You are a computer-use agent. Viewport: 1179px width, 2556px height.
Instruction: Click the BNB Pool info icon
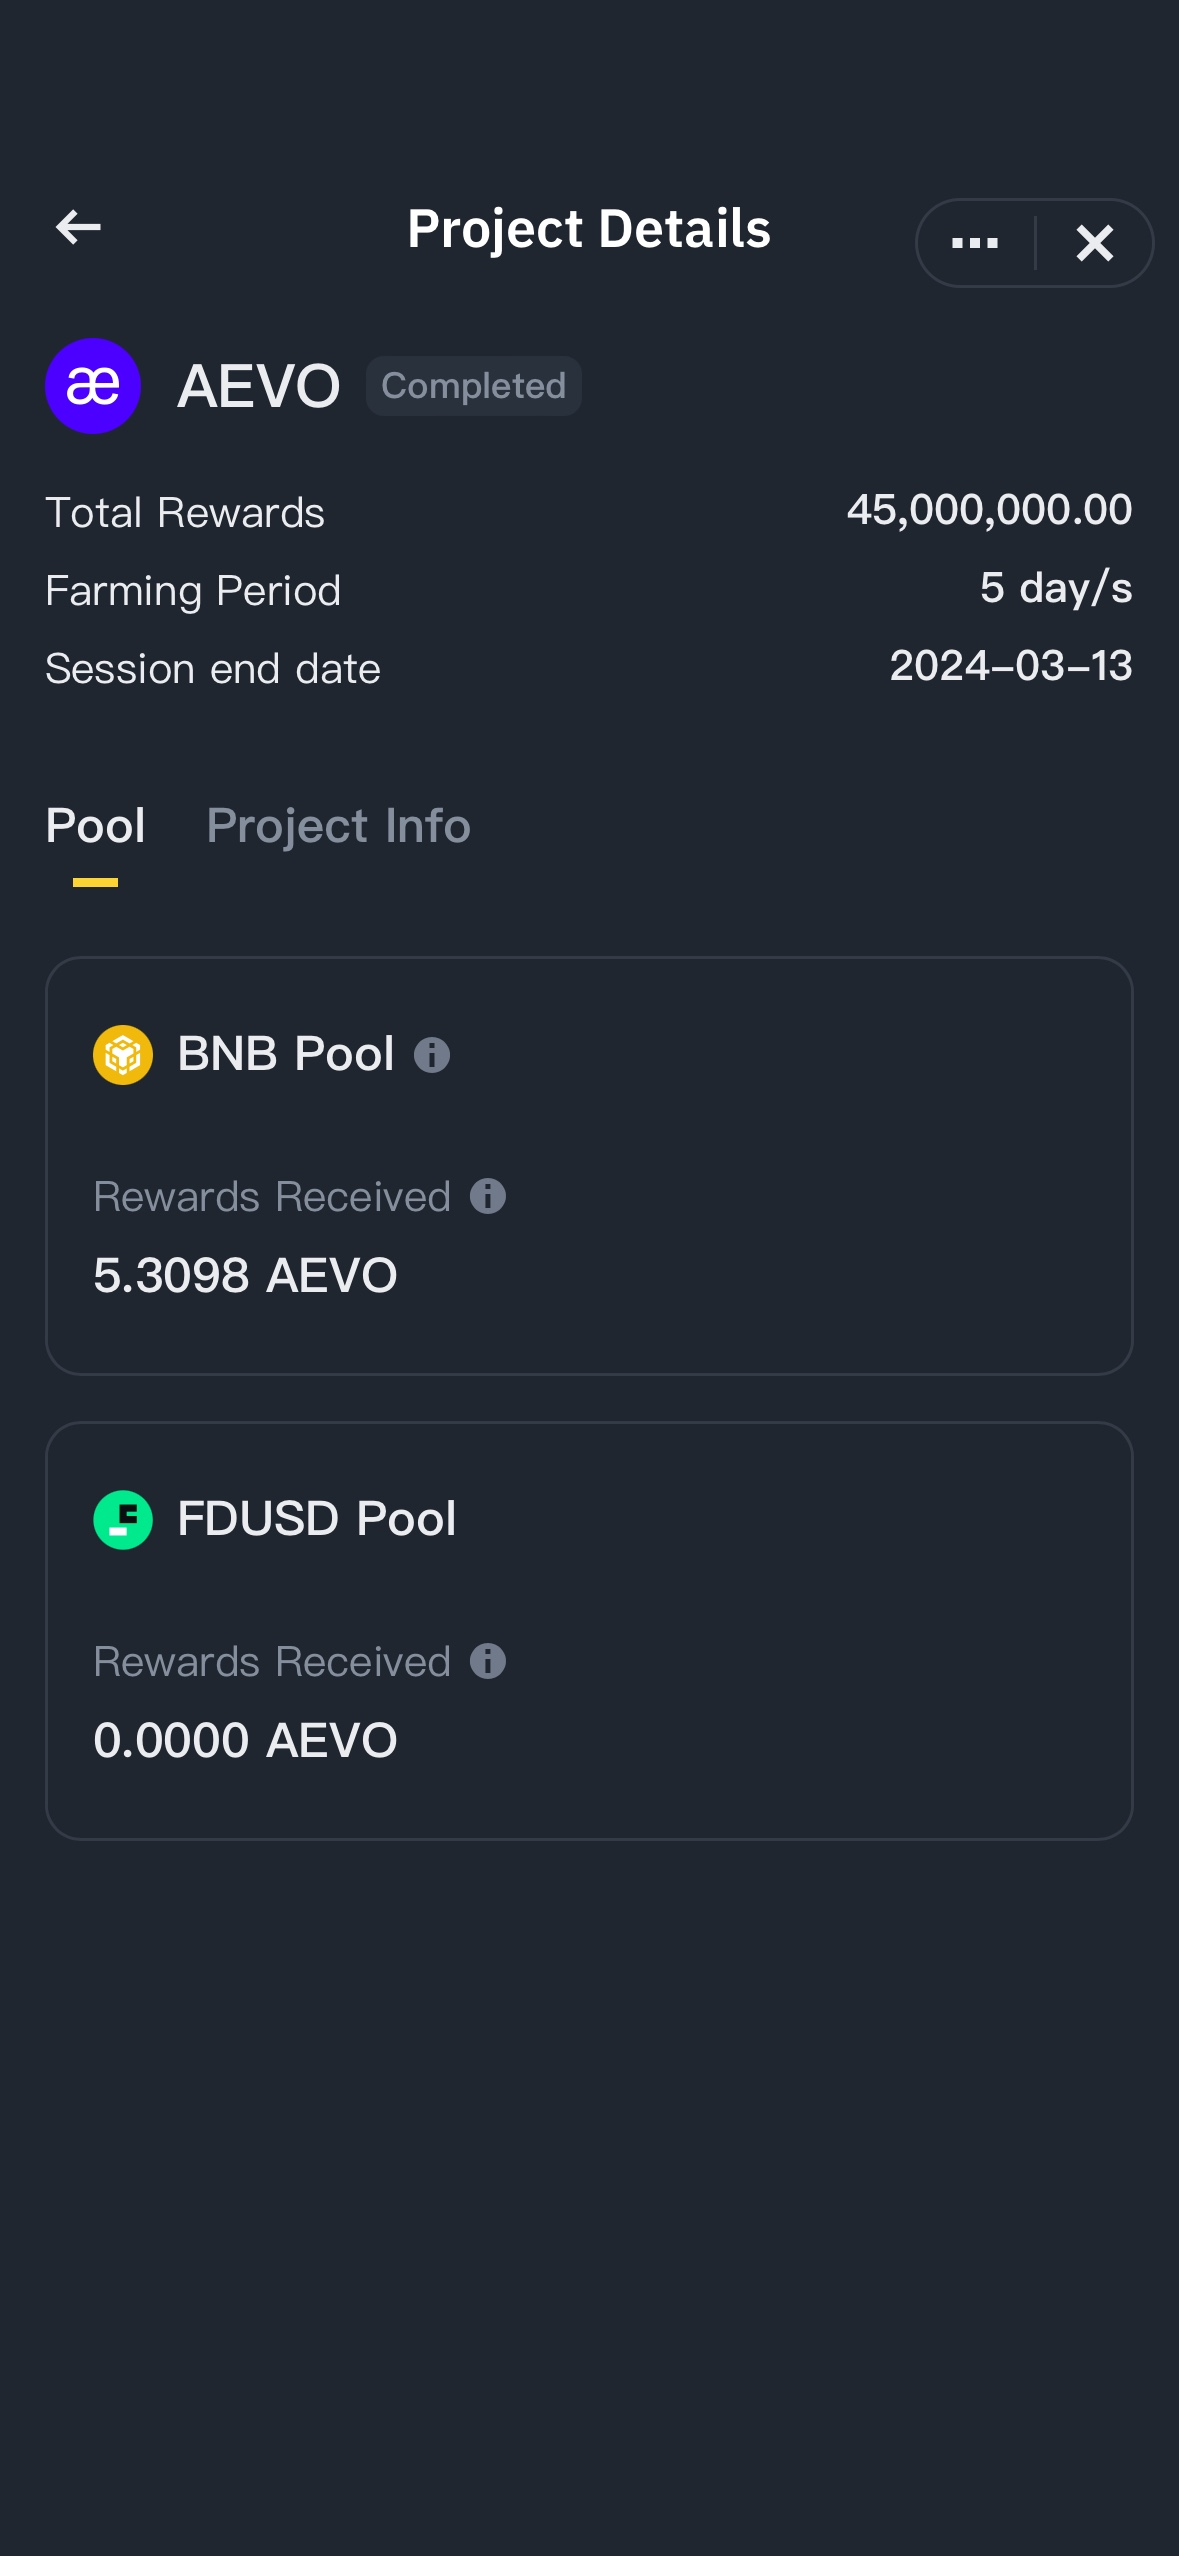[432, 1055]
